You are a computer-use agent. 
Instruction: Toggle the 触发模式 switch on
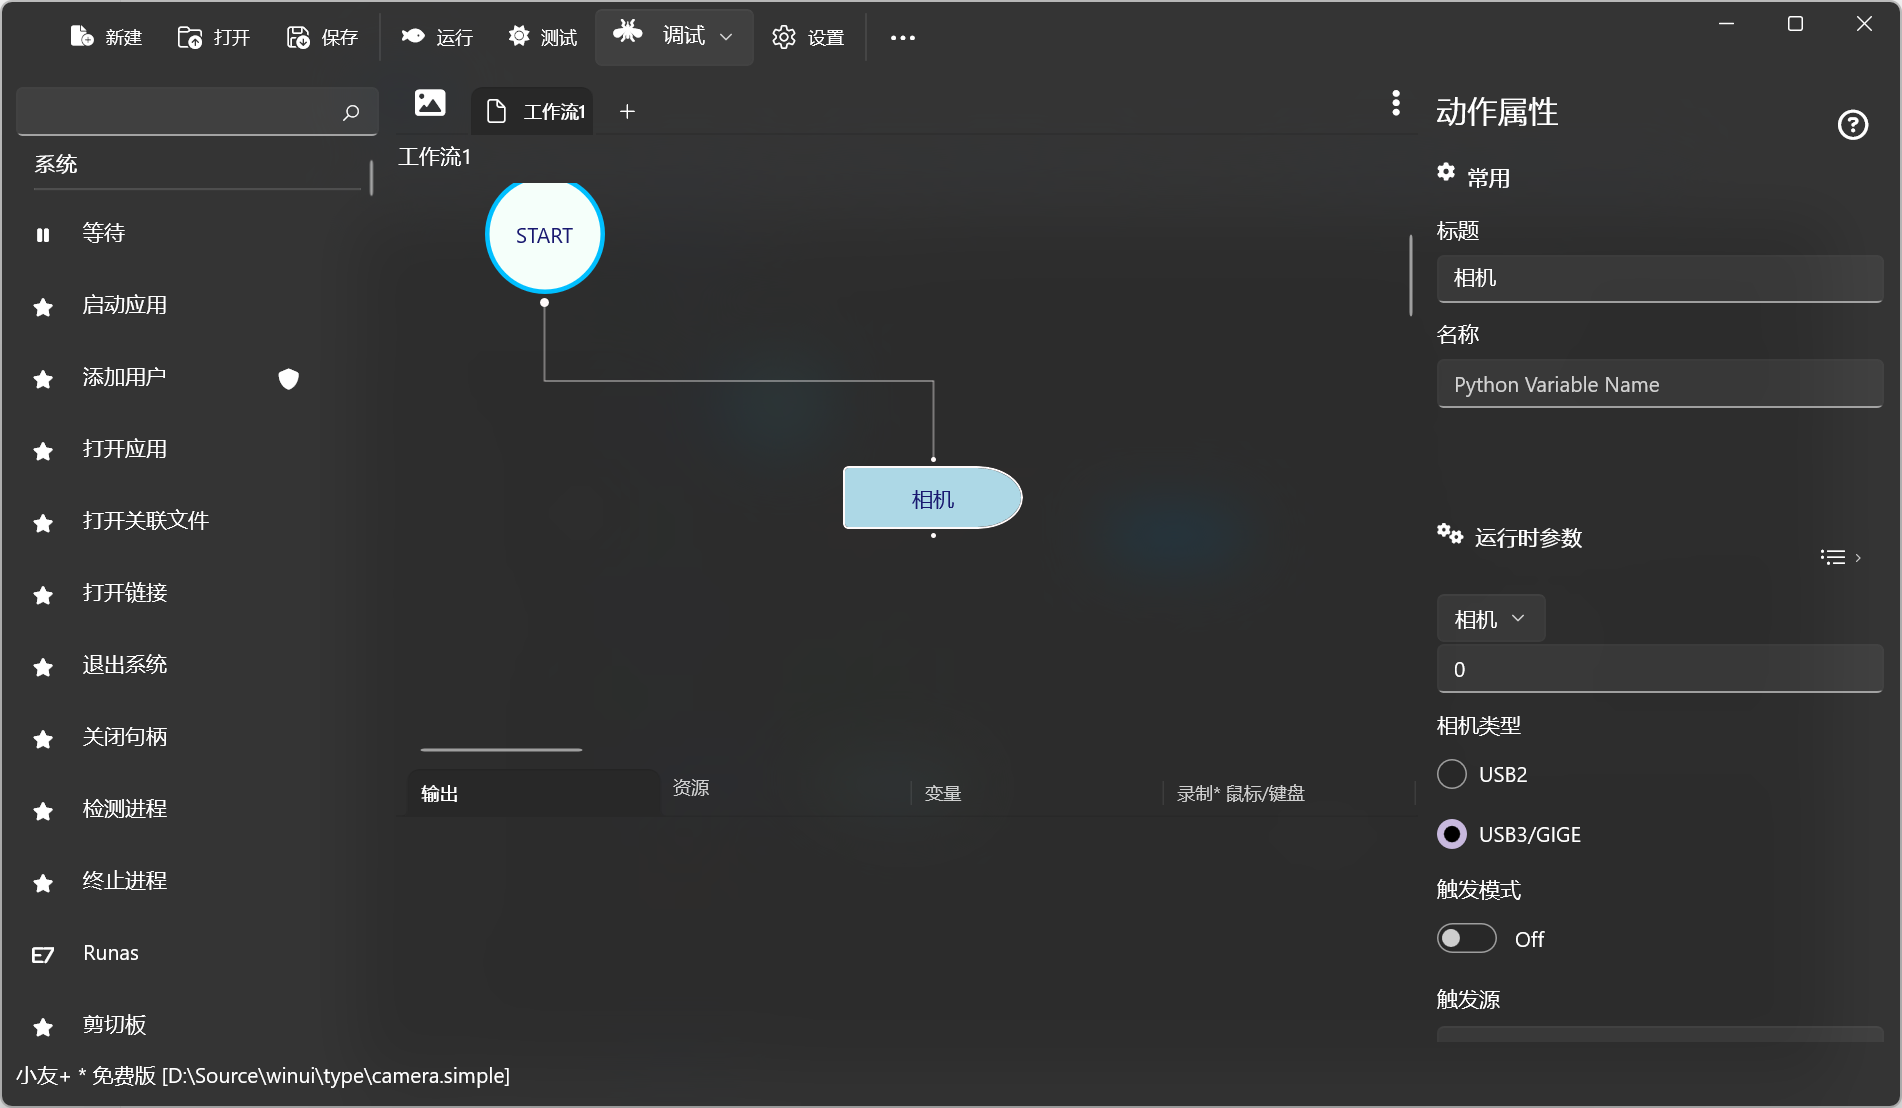click(1466, 939)
